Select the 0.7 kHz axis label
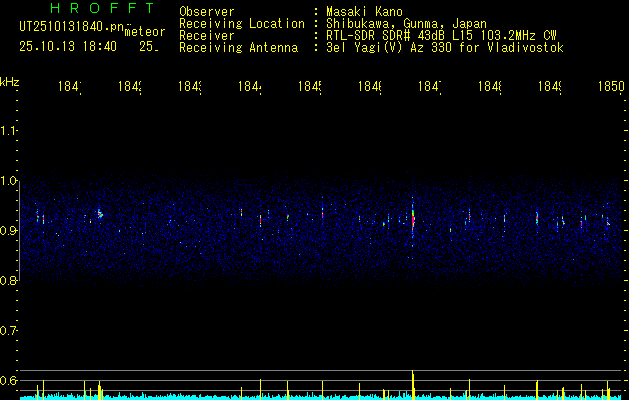 [10, 331]
